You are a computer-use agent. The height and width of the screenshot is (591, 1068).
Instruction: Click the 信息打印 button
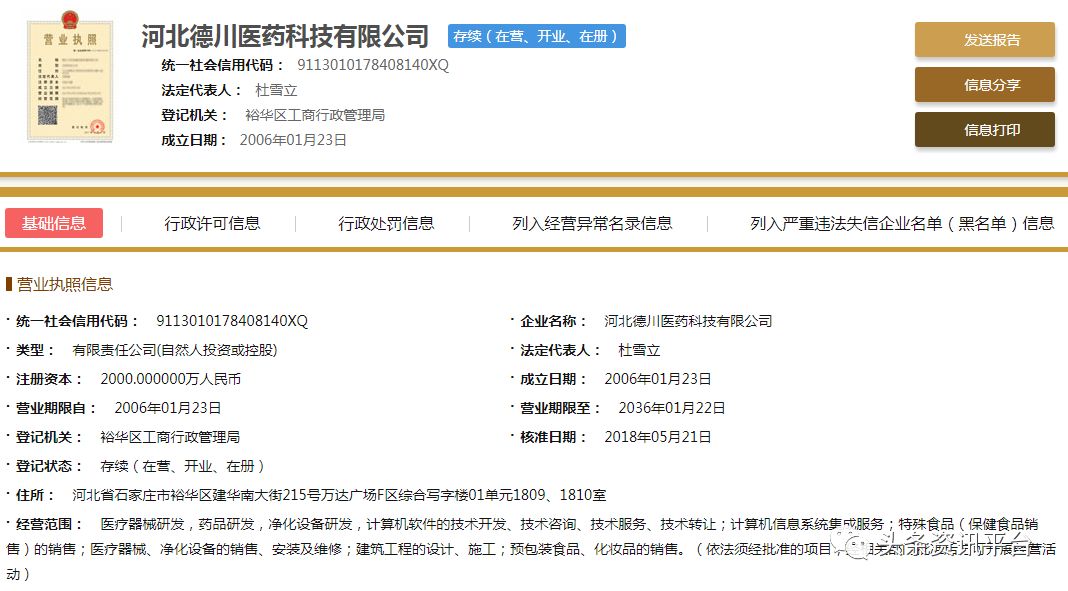[x=984, y=130]
